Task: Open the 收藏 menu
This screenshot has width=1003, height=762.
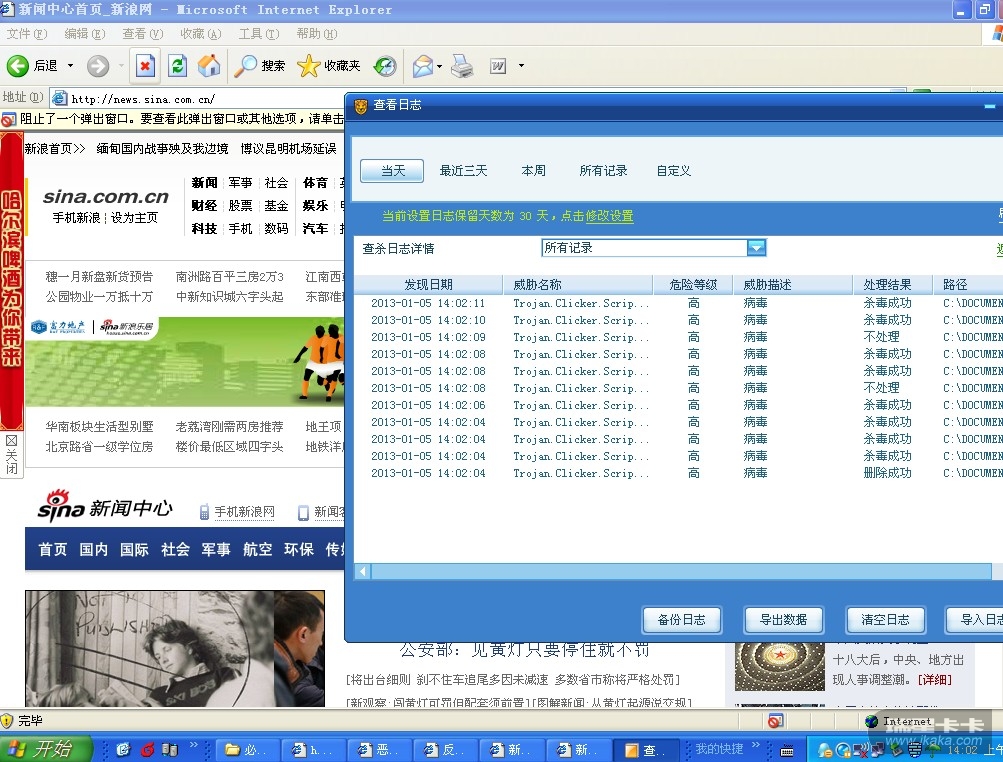Action: [x=200, y=34]
